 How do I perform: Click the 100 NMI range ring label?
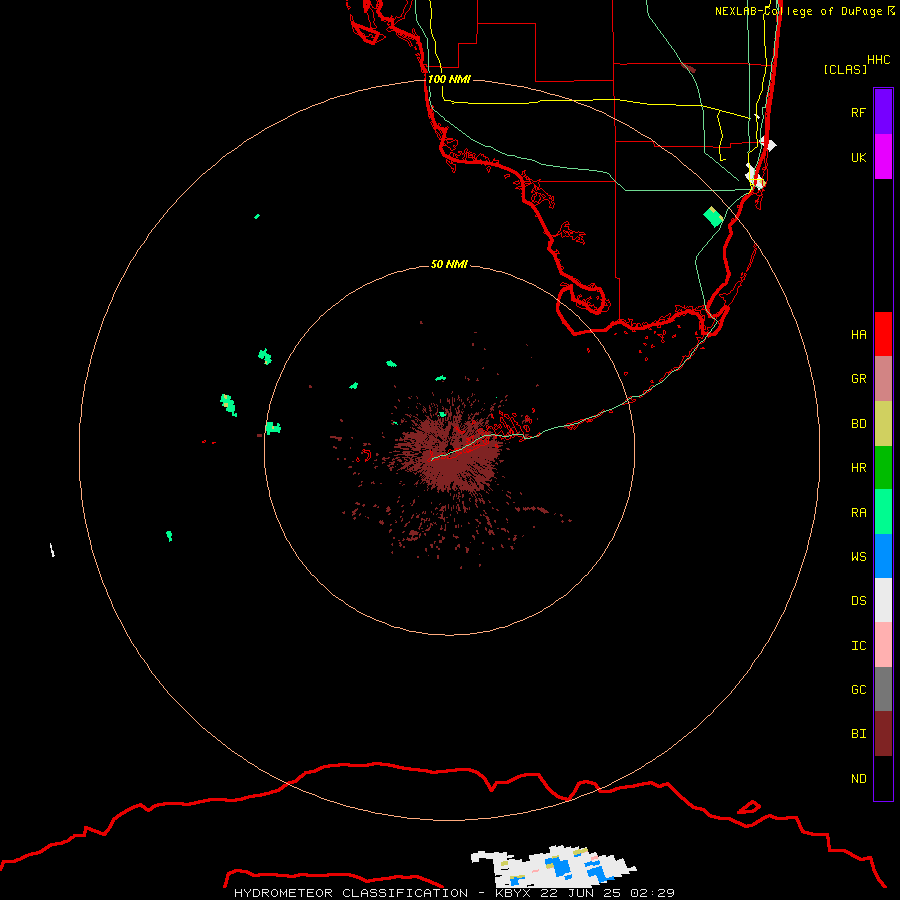pyautogui.click(x=449, y=79)
